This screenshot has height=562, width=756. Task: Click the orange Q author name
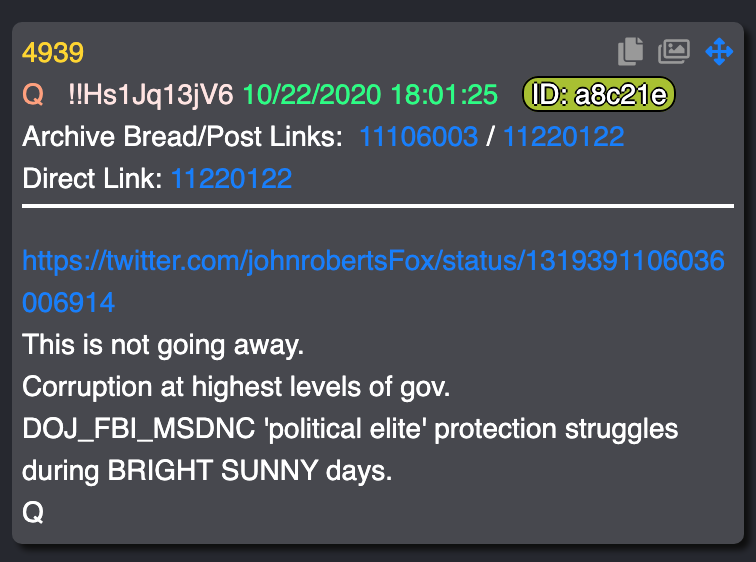[x=33, y=94]
